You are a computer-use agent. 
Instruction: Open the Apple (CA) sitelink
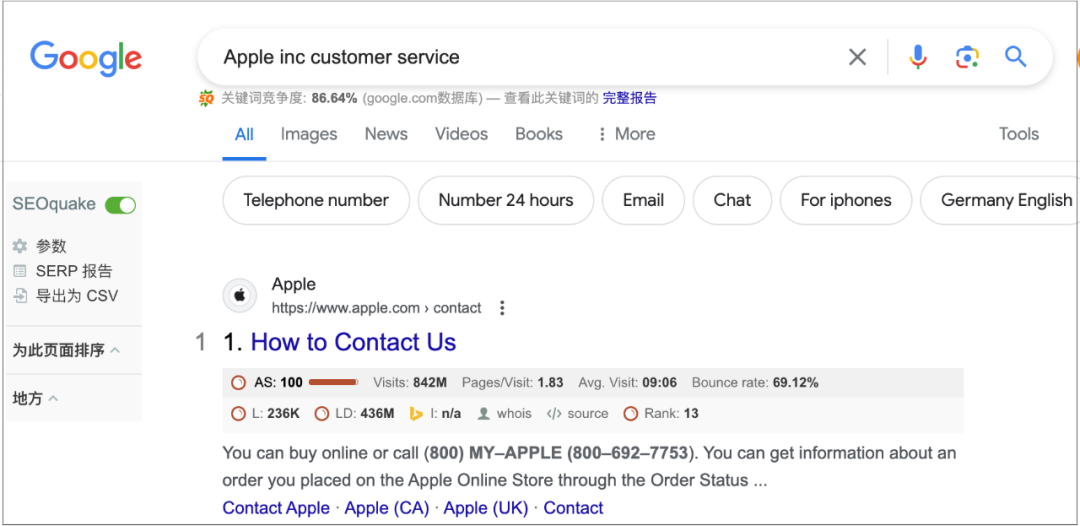coord(386,508)
